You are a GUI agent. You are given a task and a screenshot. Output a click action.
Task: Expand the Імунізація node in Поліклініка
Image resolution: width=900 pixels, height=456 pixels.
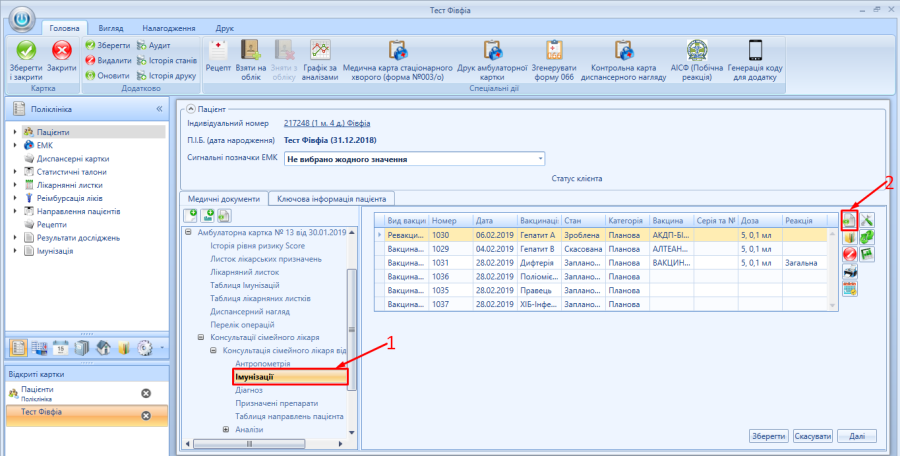tap(15, 251)
